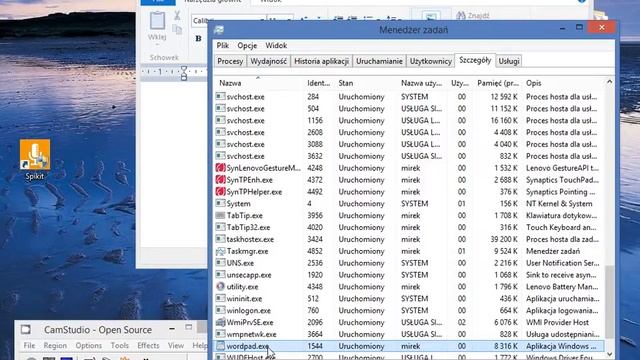The image size is (640, 360).
Task: Select svchost.exe row with PID 1156
Action: pyautogui.click(x=409, y=120)
